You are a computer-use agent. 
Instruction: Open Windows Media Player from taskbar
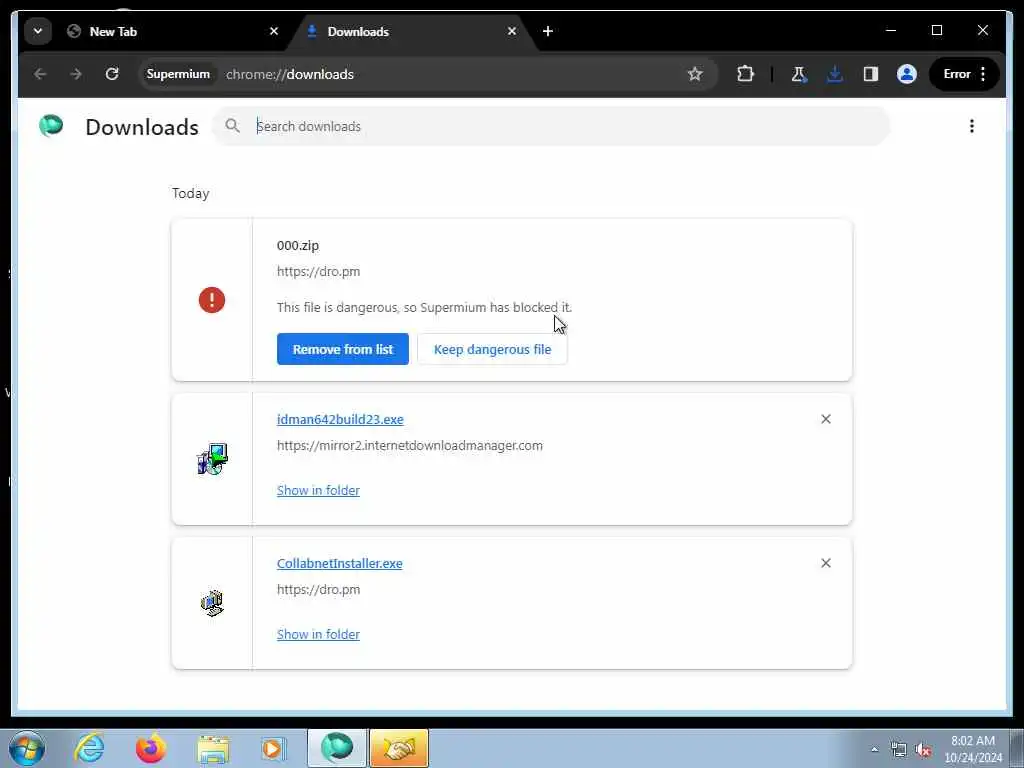tap(273, 749)
